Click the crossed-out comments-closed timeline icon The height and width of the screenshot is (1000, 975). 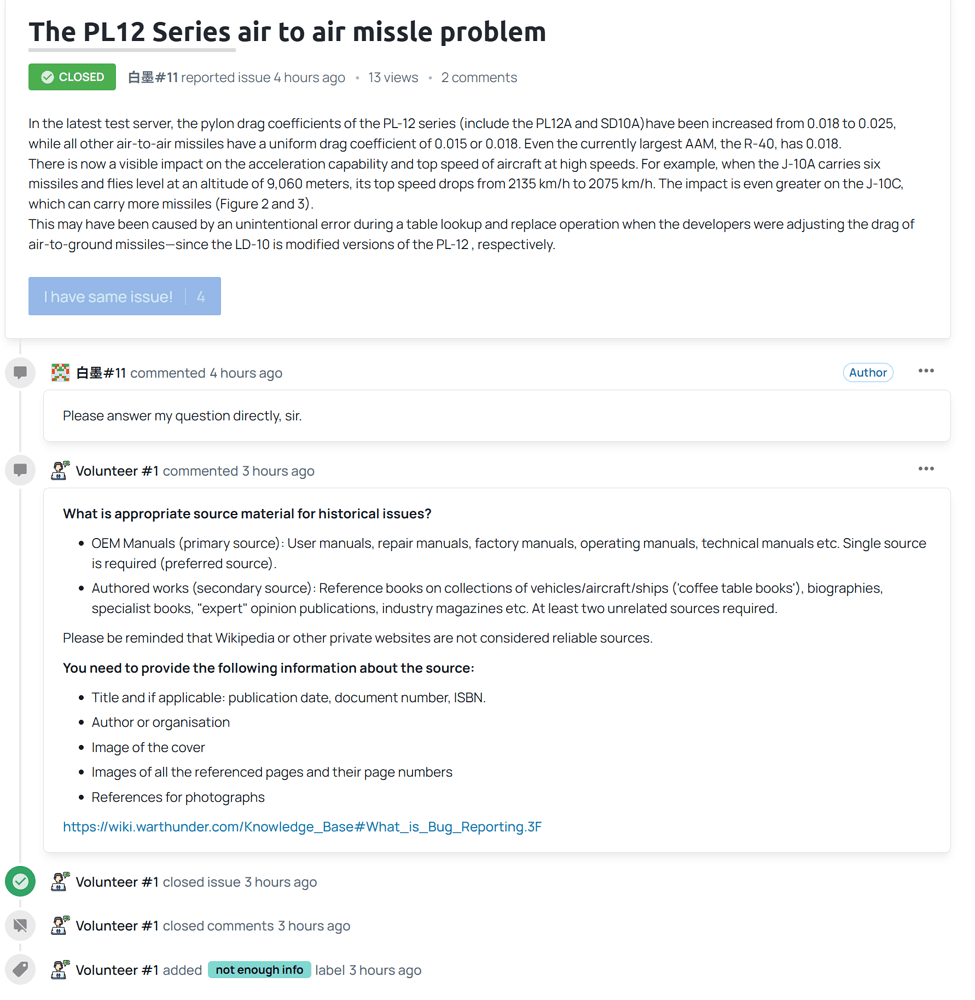(x=20, y=926)
